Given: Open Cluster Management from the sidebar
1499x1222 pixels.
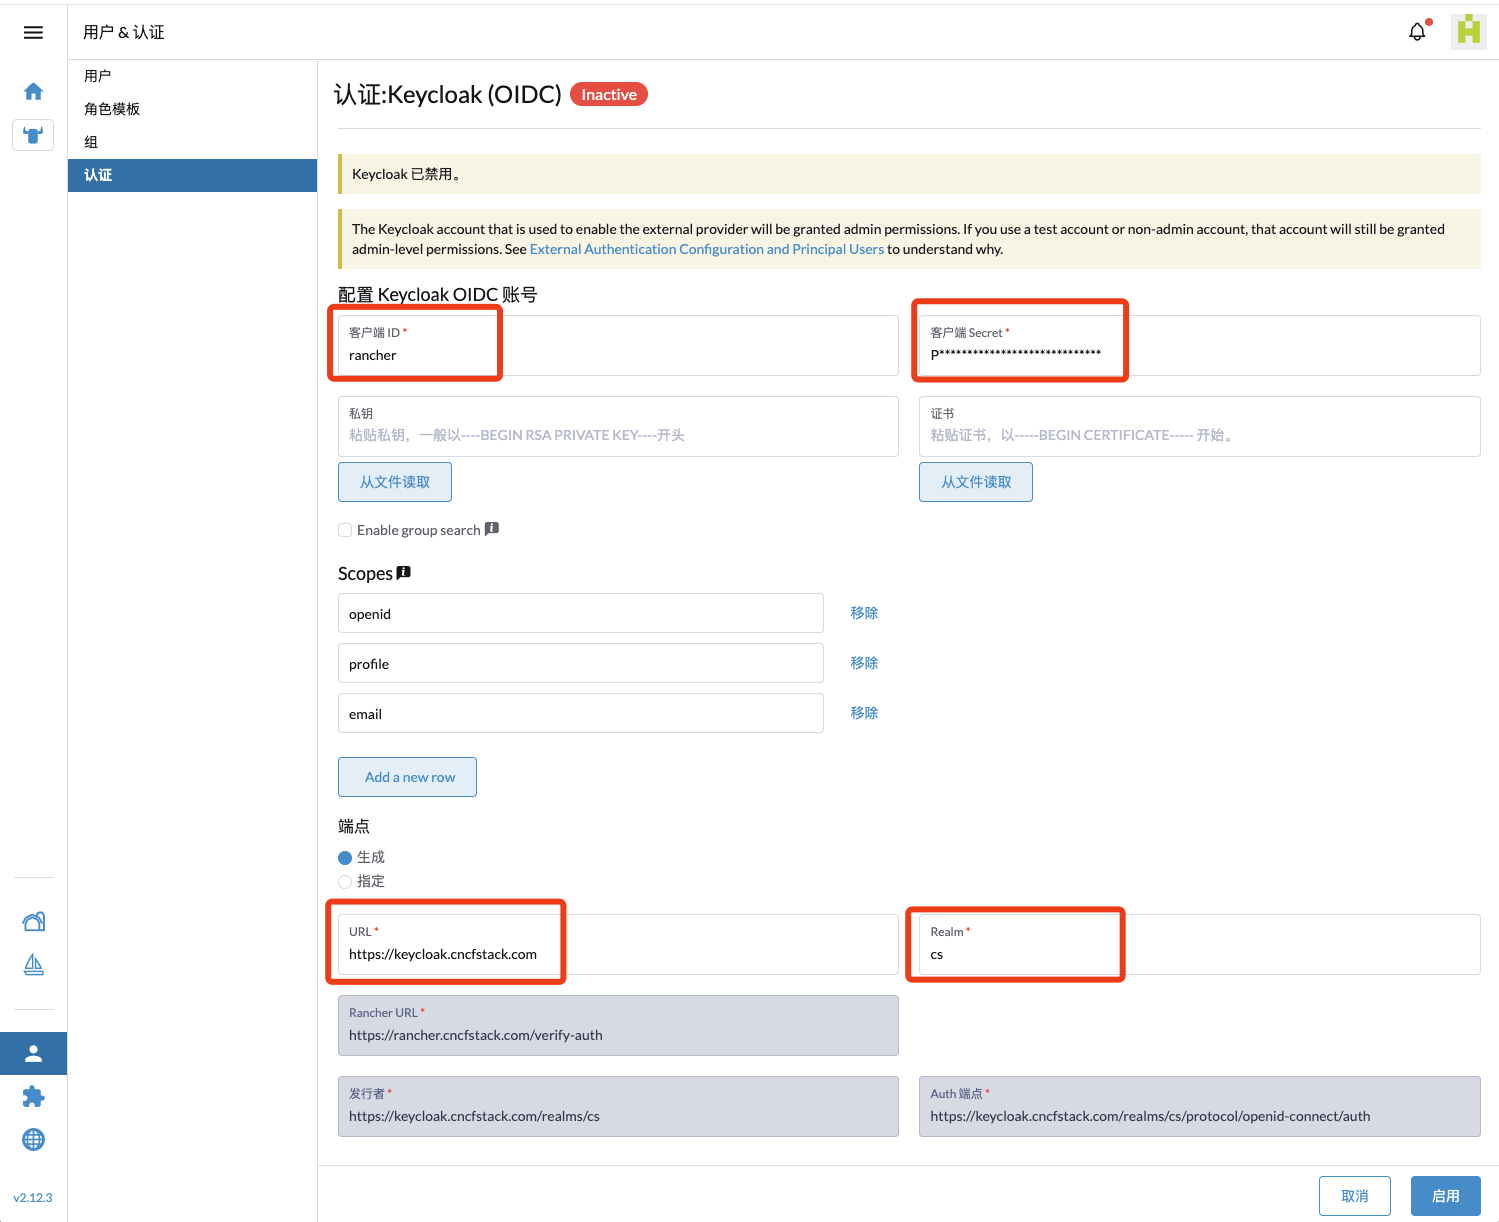Looking at the screenshot, I should click(33, 921).
